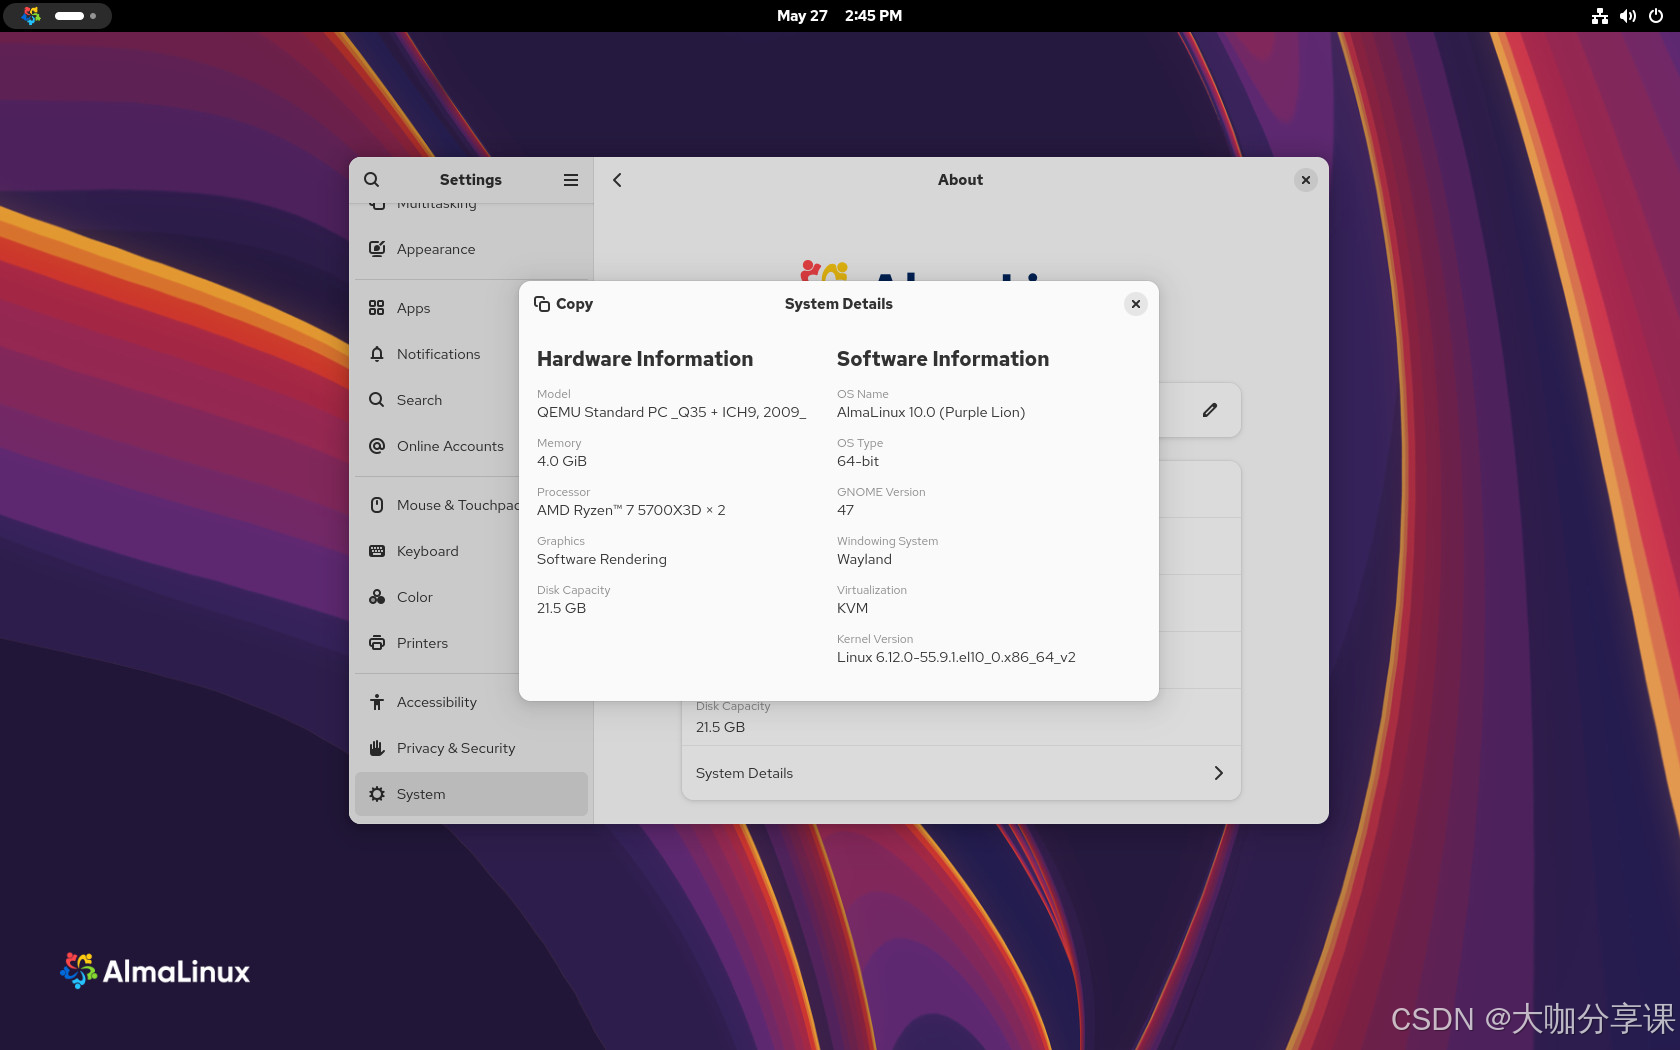Screen dimensions: 1680x1050
Task: Click virtualization value KVM
Action: (852, 608)
